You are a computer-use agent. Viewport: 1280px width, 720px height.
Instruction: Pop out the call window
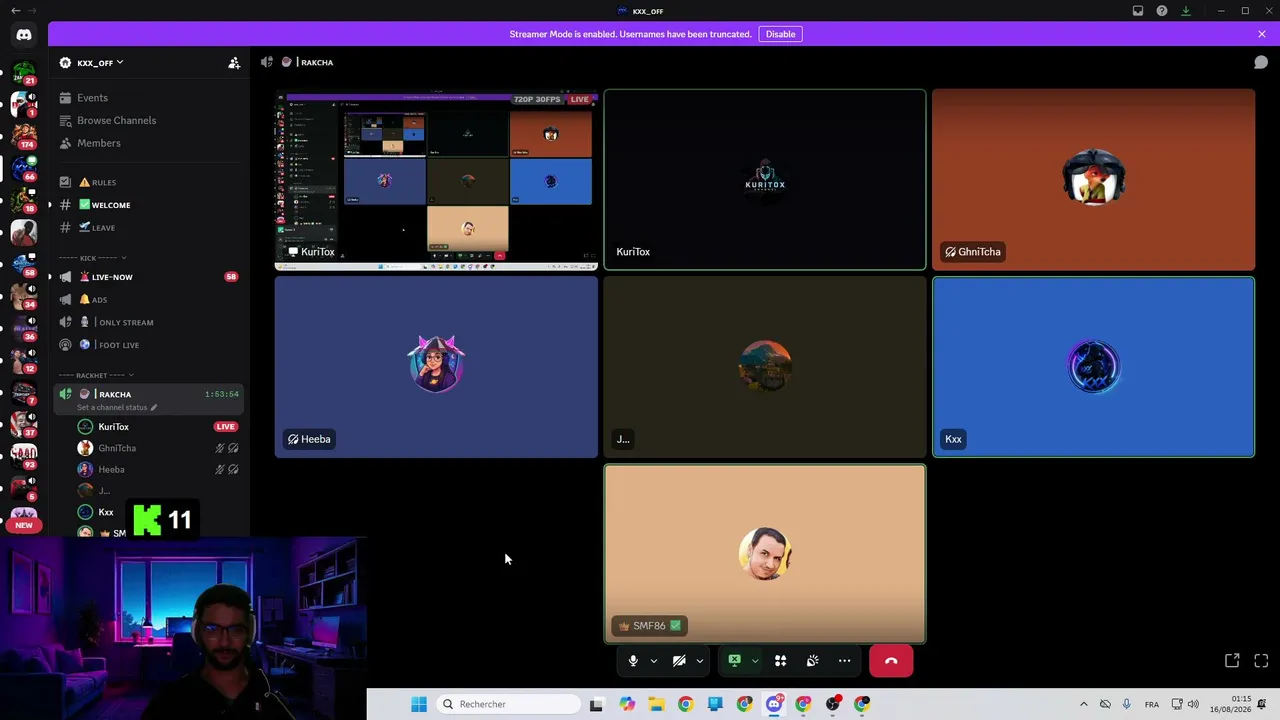tap(1232, 661)
